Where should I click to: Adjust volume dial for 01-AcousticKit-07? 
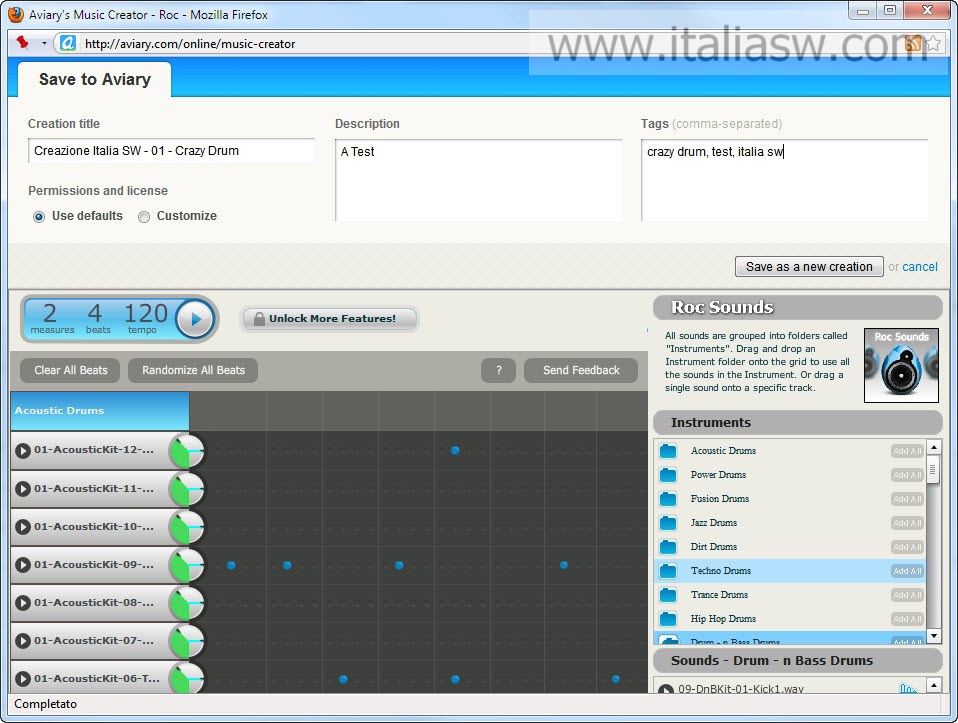pyautogui.click(x=187, y=640)
